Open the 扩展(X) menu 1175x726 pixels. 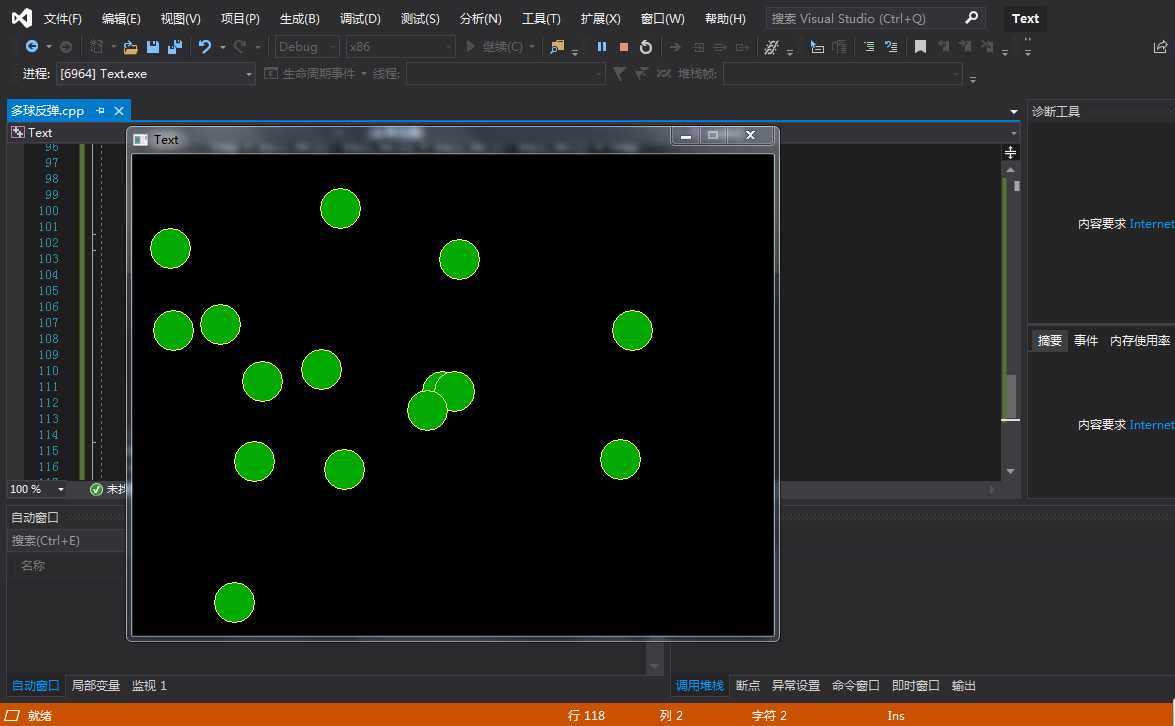pyautogui.click(x=600, y=19)
